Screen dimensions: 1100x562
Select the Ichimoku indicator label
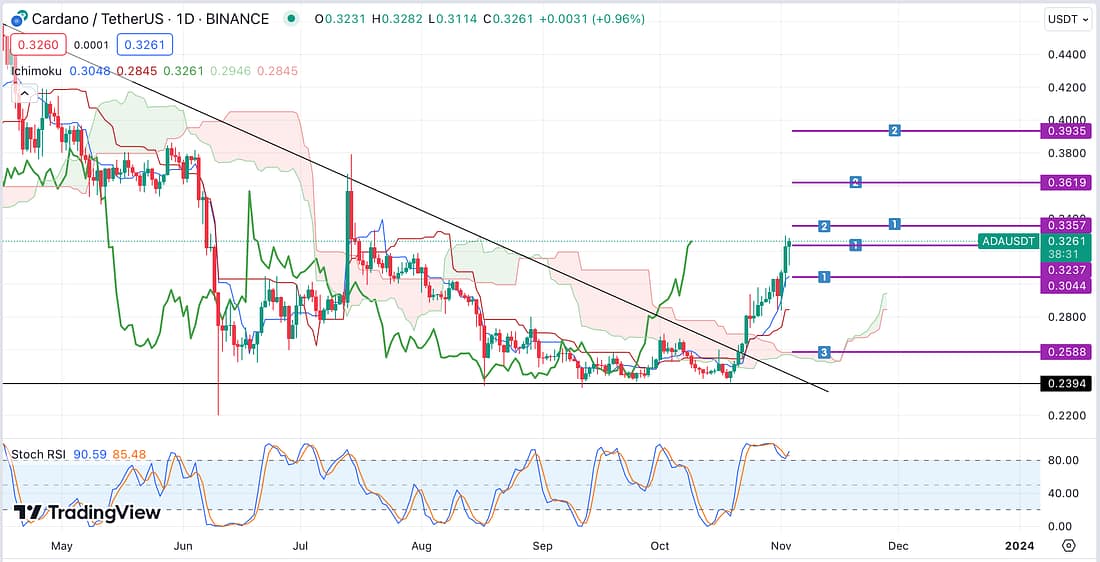point(36,71)
